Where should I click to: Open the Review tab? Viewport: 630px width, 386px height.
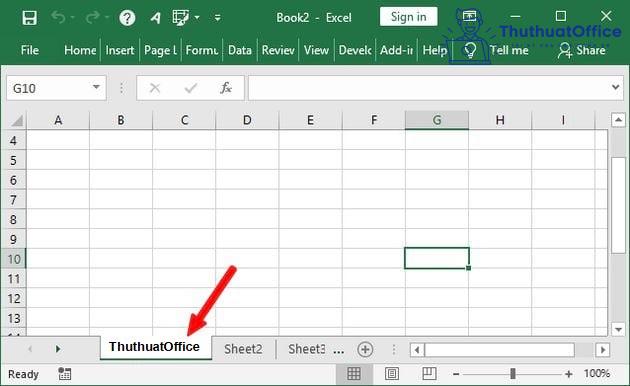[x=278, y=50]
